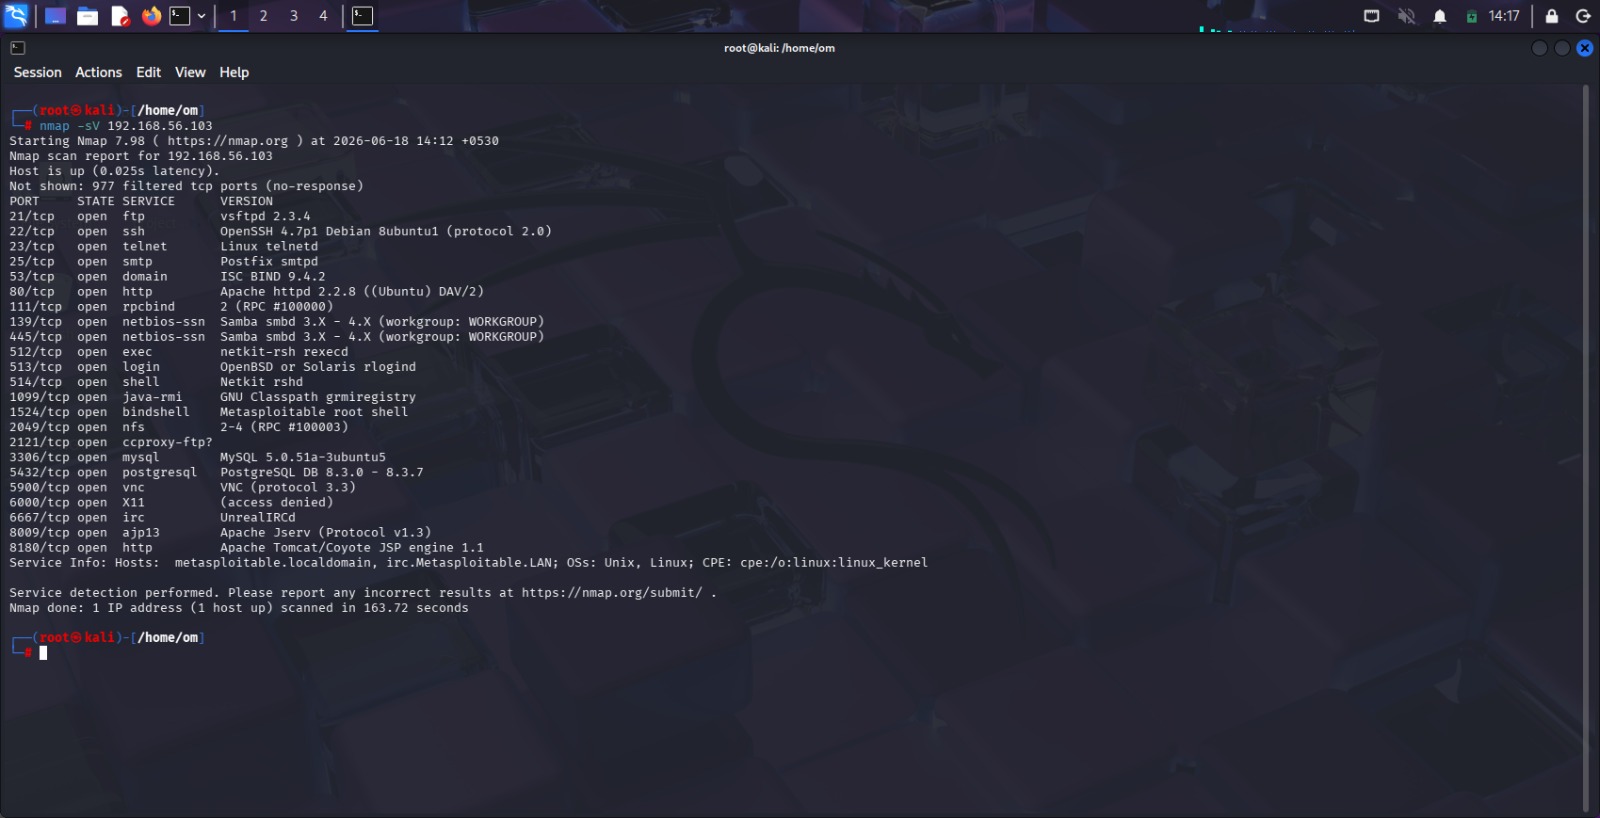Click the Netkit rshd text
The height and width of the screenshot is (818, 1600).
(x=262, y=381)
